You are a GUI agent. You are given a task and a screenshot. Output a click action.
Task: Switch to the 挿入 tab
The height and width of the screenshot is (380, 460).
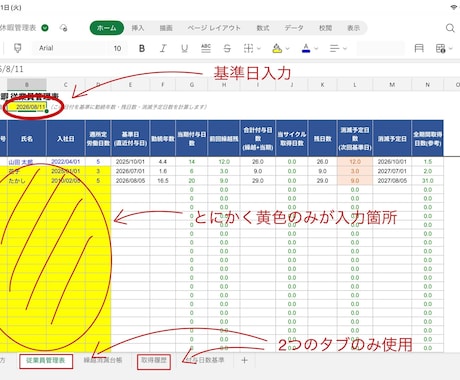click(138, 28)
